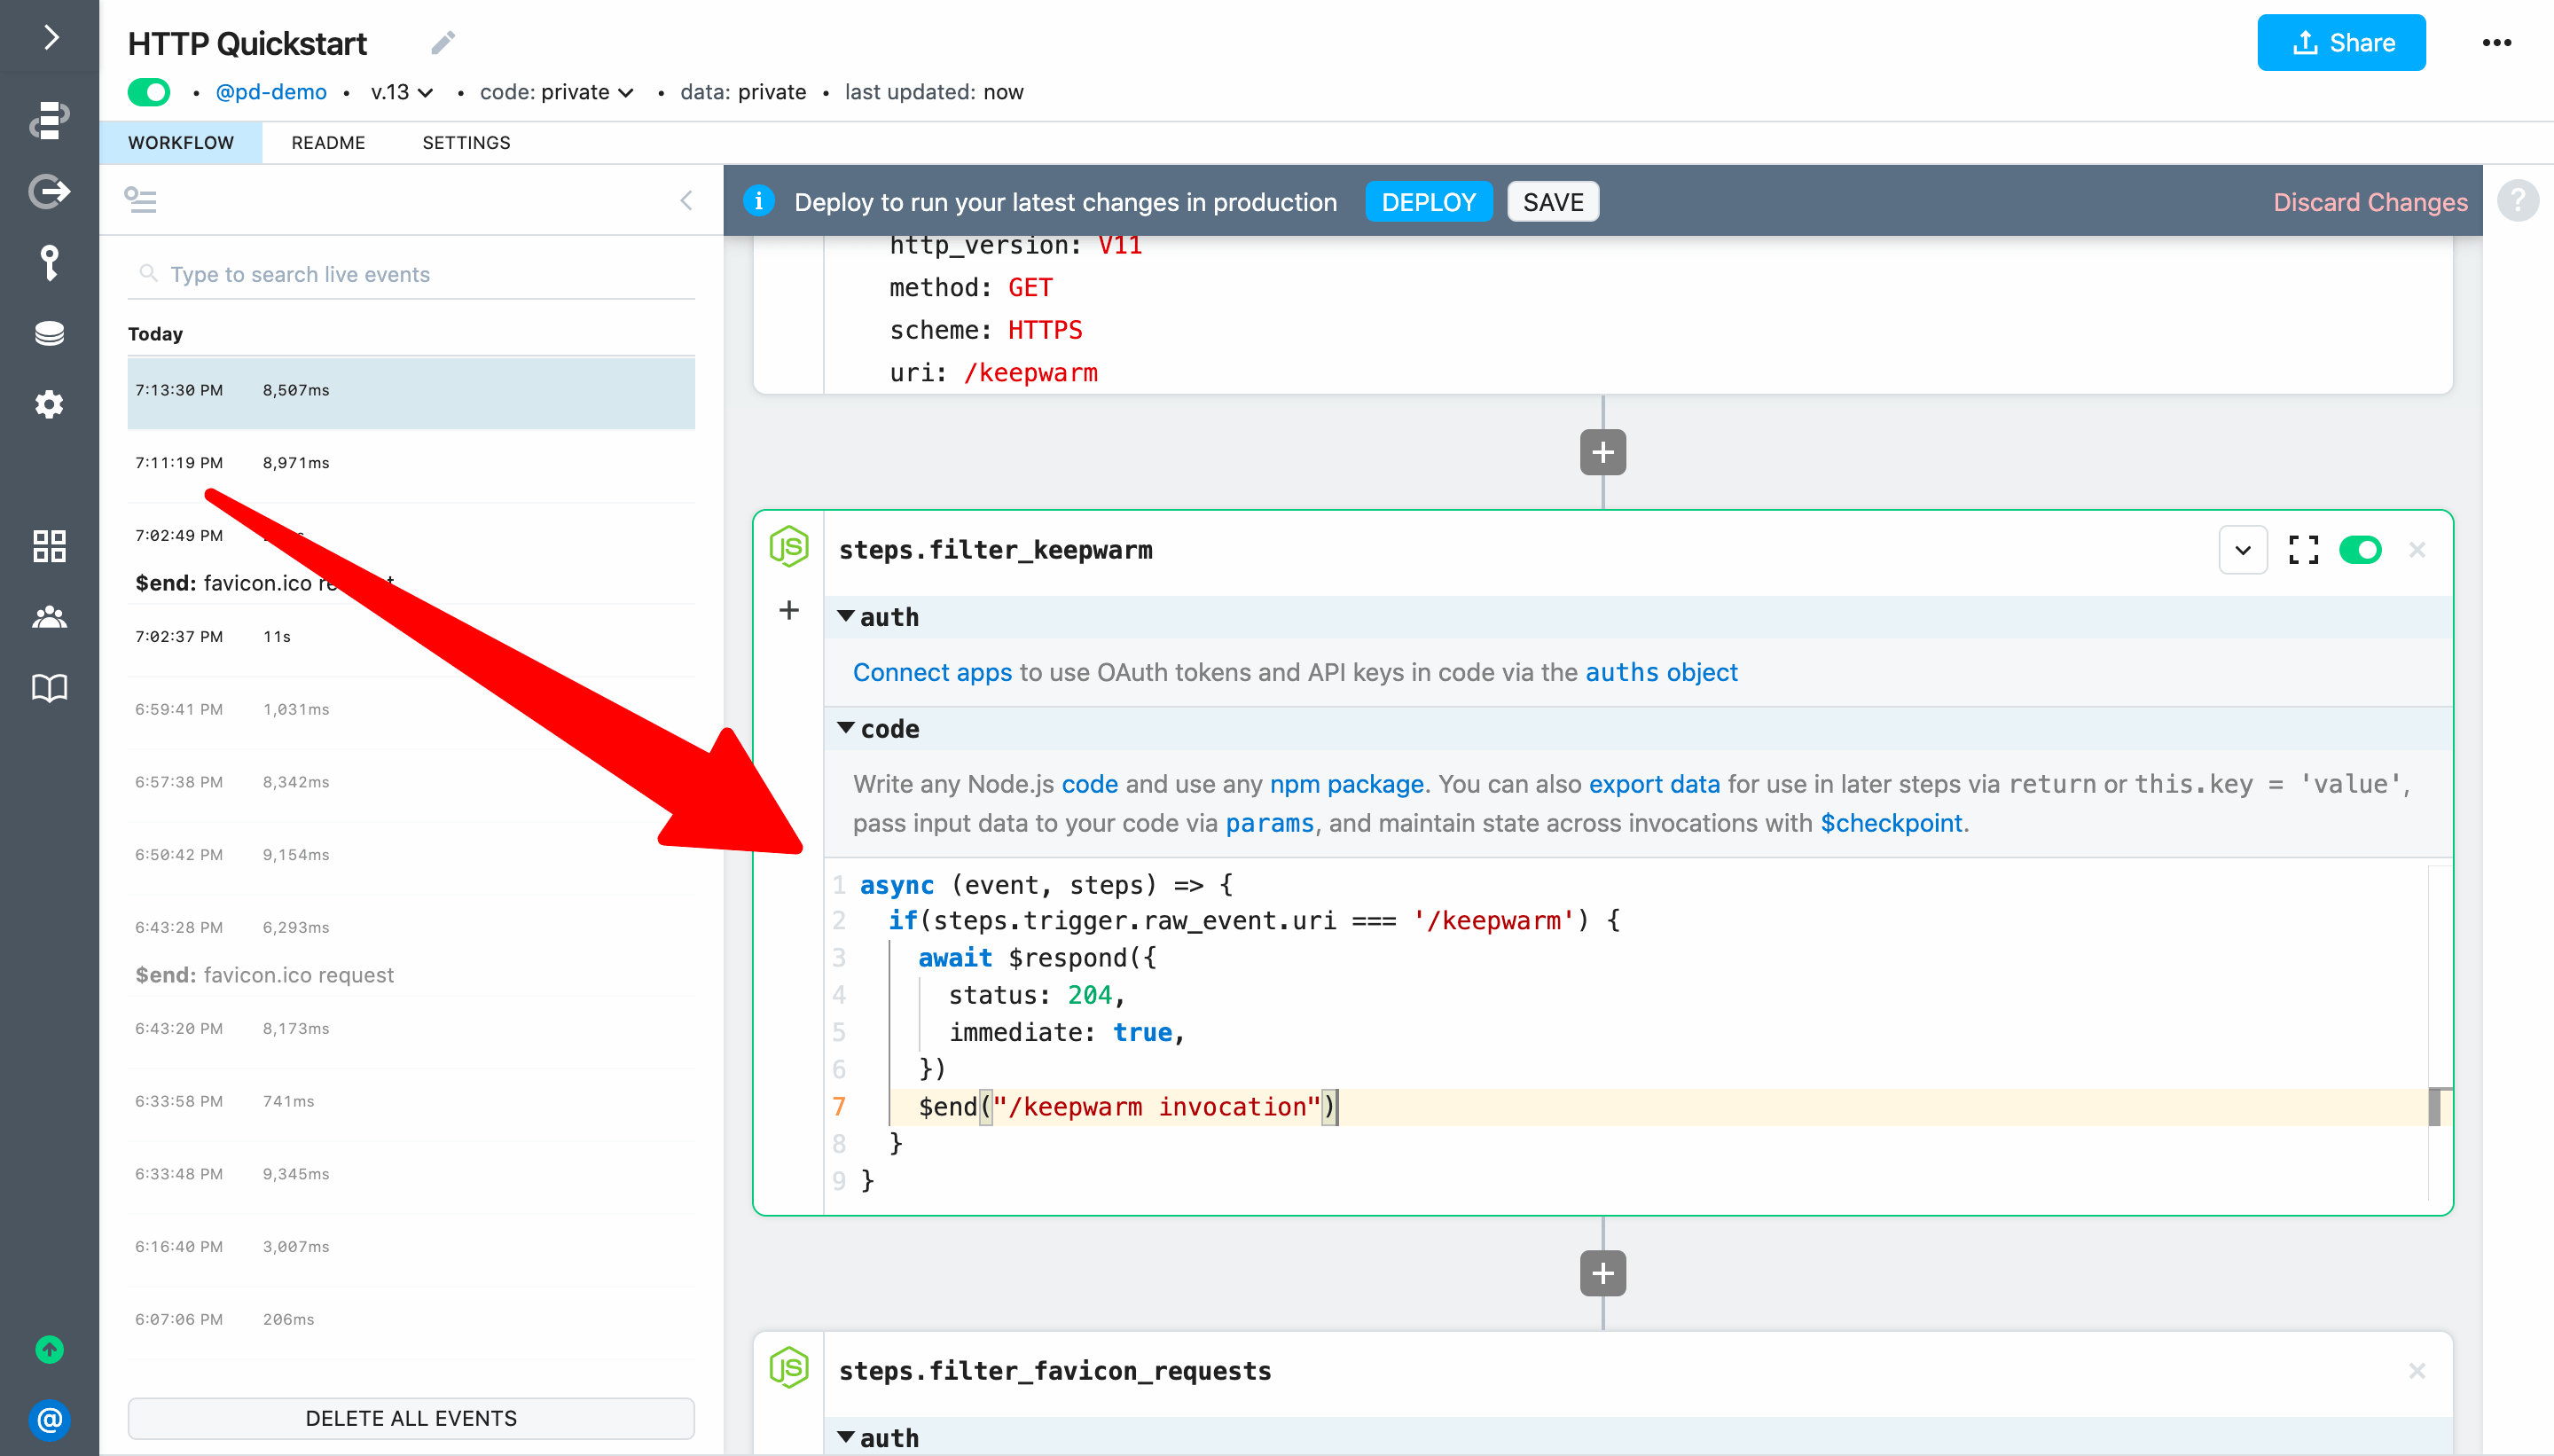Toggle the workflow active switch
This screenshot has height=1456, width=2554.
pyautogui.click(x=149, y=92)
